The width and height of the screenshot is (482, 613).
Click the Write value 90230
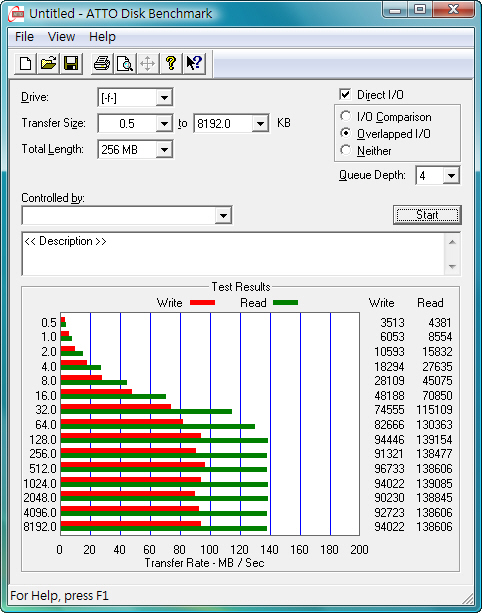tap(389, 498)
